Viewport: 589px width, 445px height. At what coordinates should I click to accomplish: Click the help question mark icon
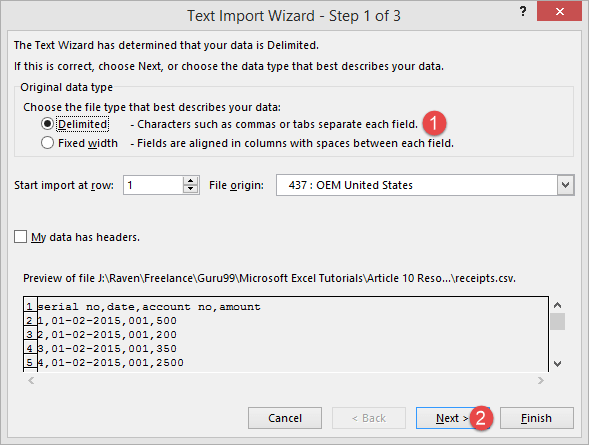pos(523,12)
